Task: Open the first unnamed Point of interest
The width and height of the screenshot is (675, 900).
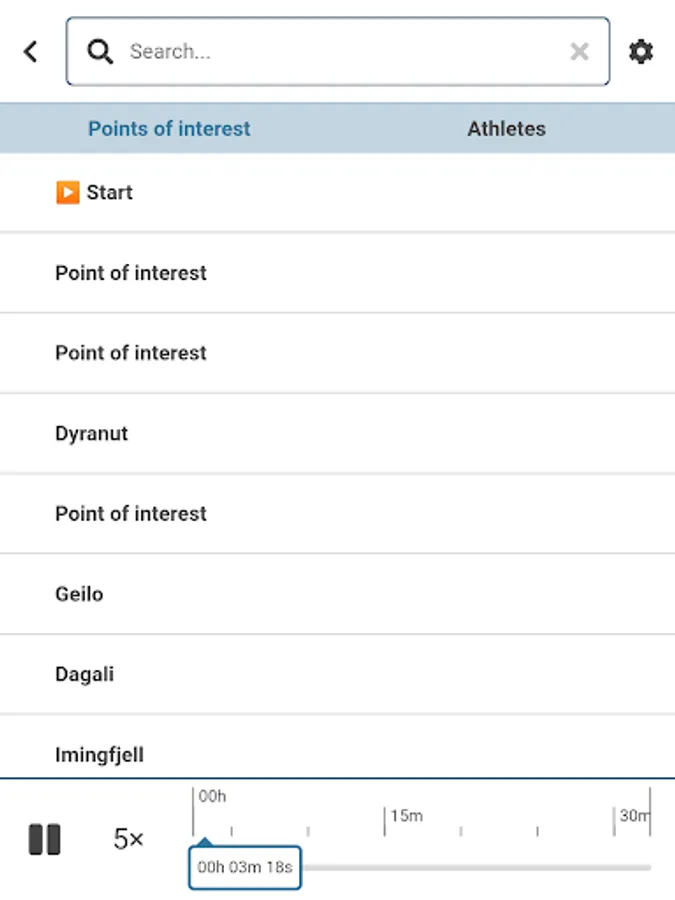Action: point(131,273)
